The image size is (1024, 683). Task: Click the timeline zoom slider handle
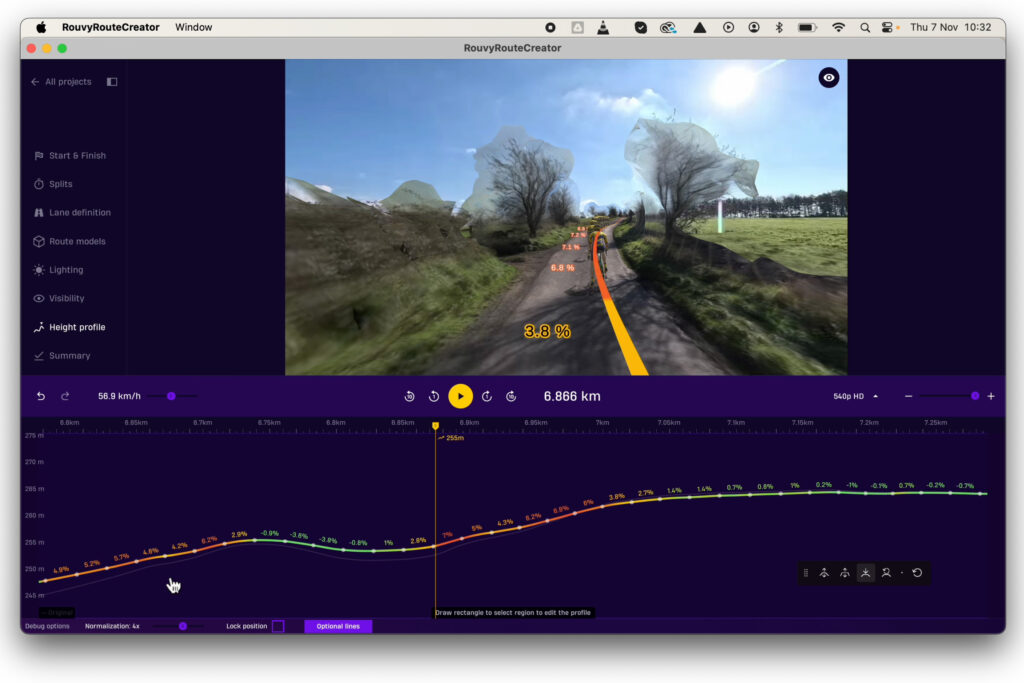(975, 396)
